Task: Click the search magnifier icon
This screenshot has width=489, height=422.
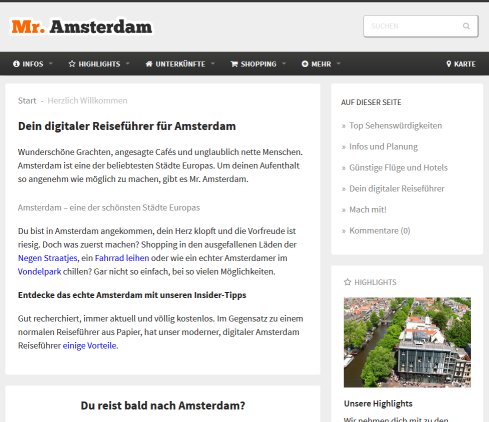Action: (466, 26)
